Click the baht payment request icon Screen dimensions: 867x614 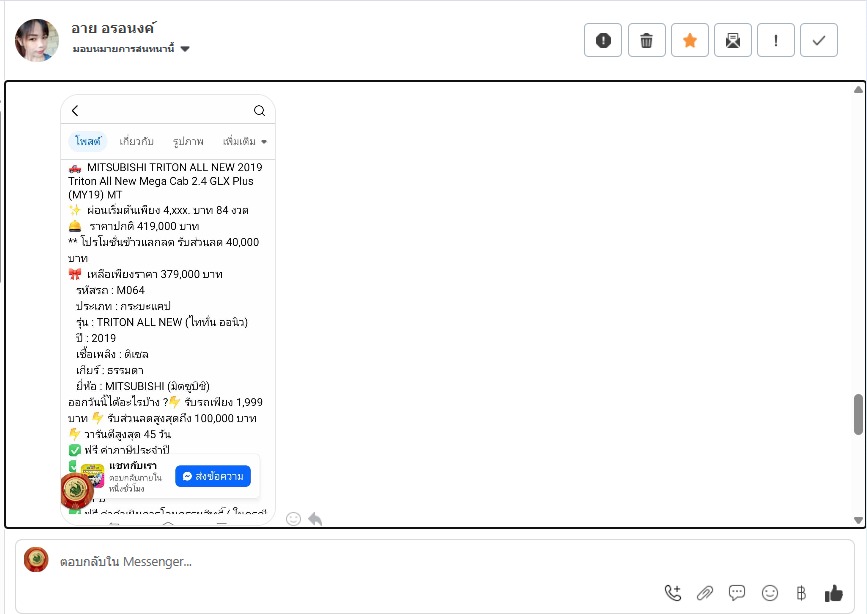pos(801,594)
